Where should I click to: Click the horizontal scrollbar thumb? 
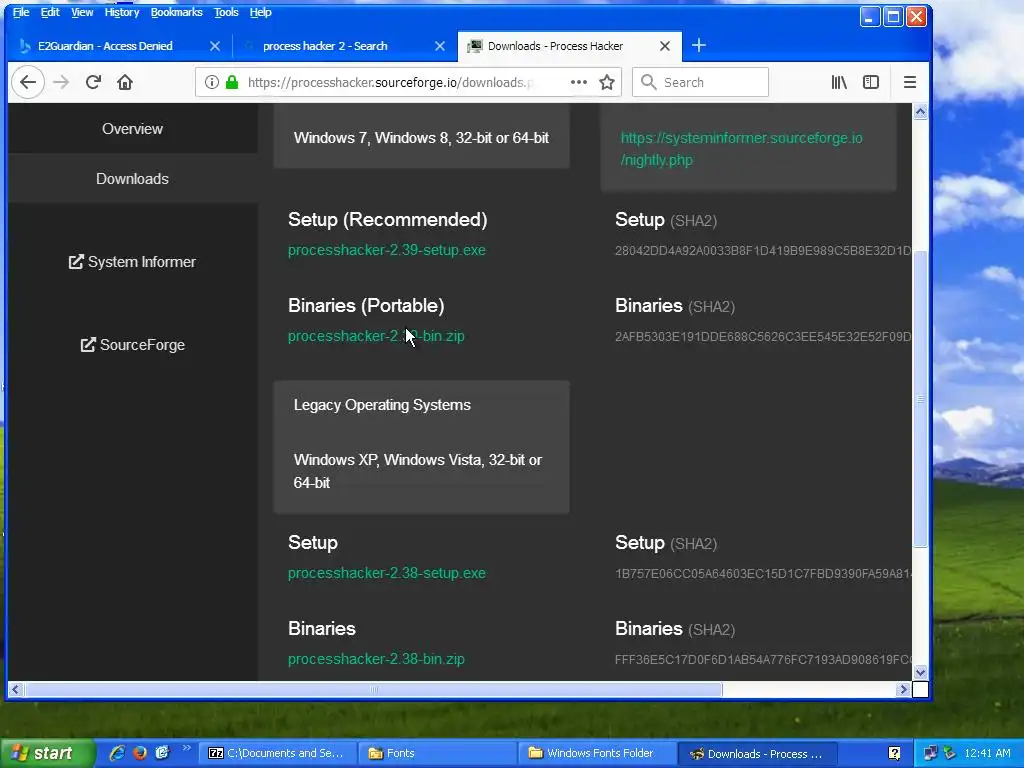pyautogui.click(x=374, y=689)
